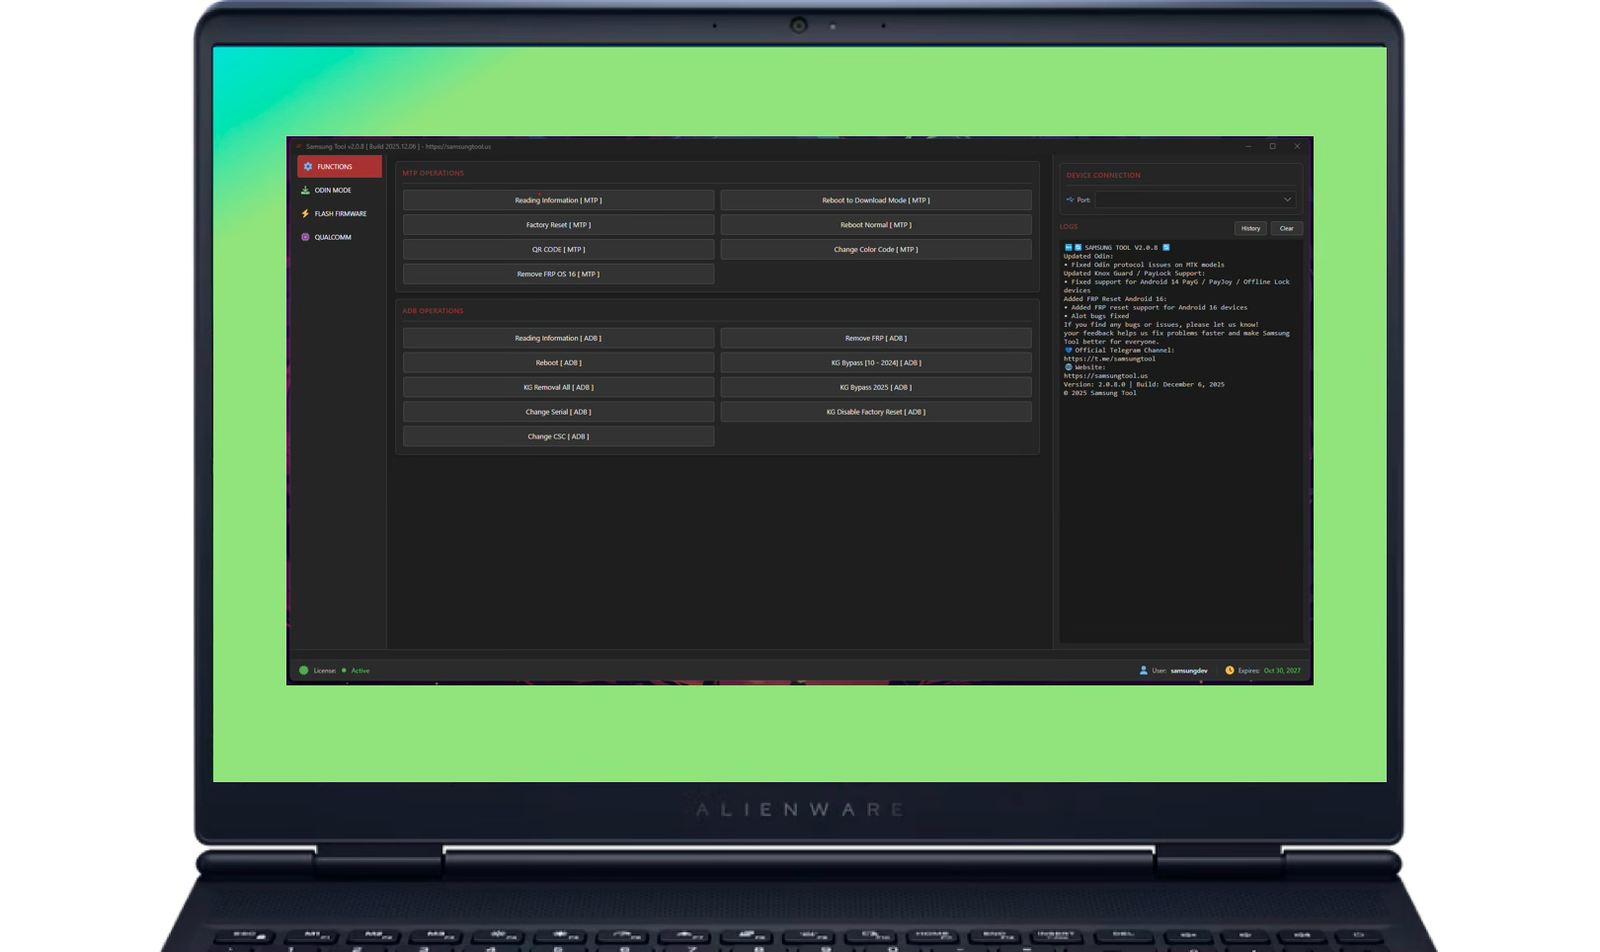Click KG Disable Factory Reset [ ADB ]

(876, 412)
